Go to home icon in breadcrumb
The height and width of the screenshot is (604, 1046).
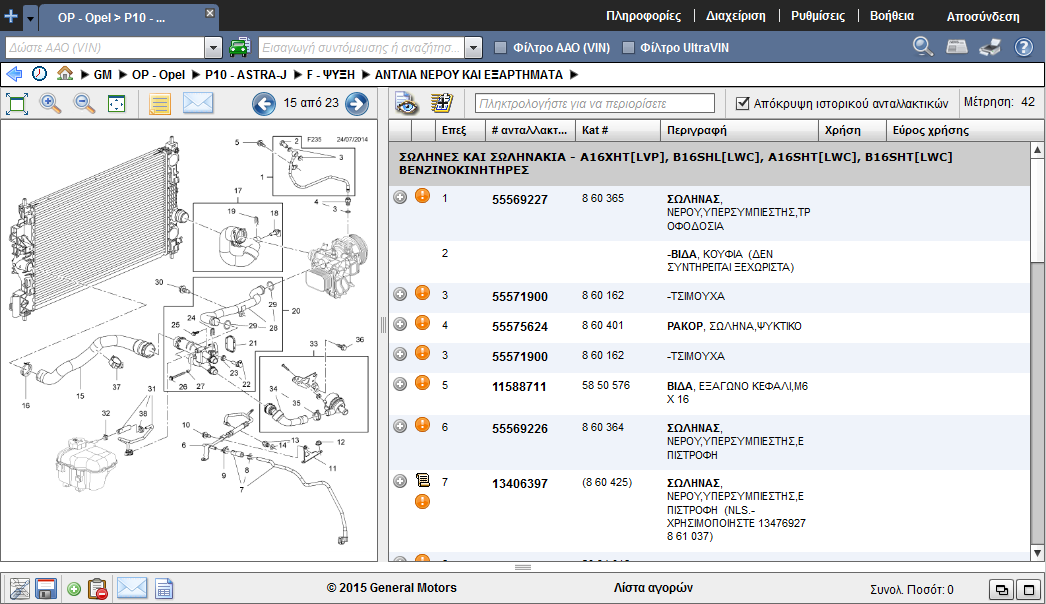tap(65, 73)
